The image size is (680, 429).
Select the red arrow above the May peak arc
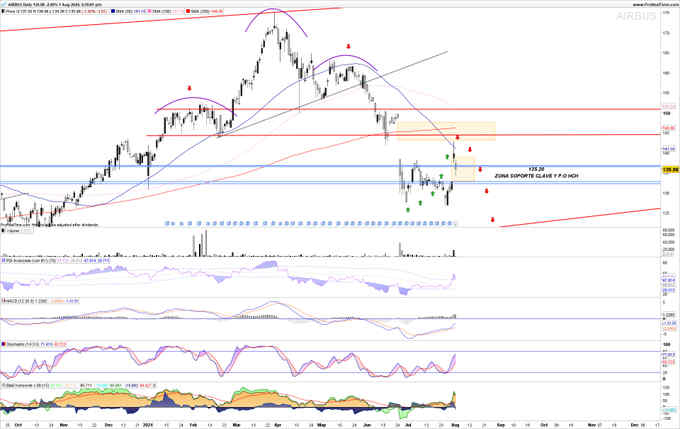348,46
